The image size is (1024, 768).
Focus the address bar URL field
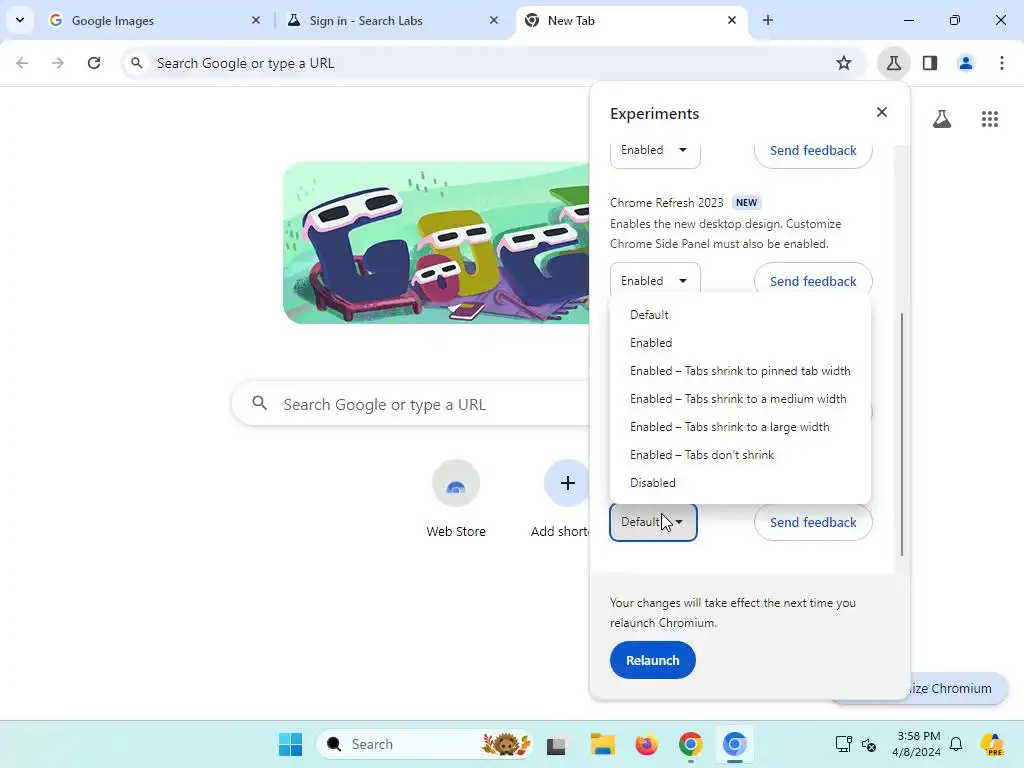pos(494,63)
